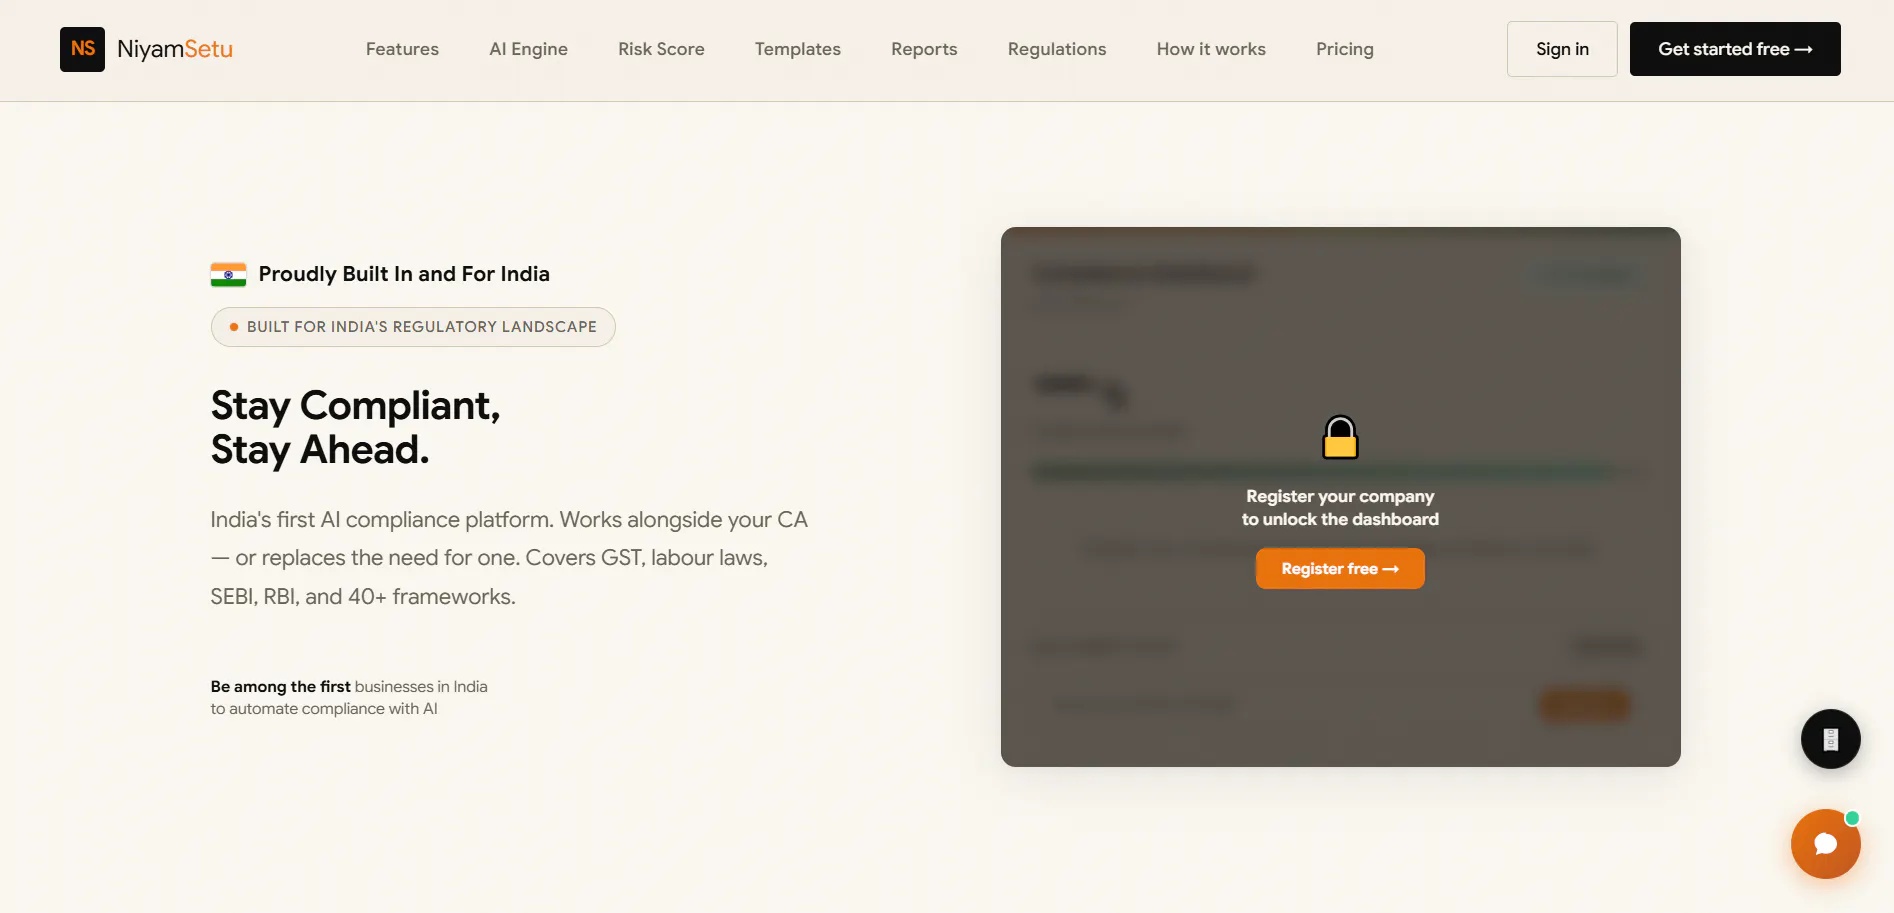Click the blurred dashboard preview heading

(1143, 272)
